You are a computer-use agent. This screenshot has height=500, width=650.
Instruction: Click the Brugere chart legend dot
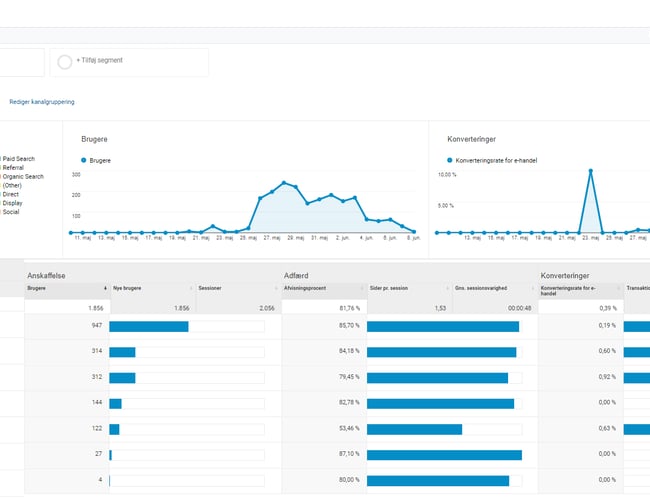[84, 160]
